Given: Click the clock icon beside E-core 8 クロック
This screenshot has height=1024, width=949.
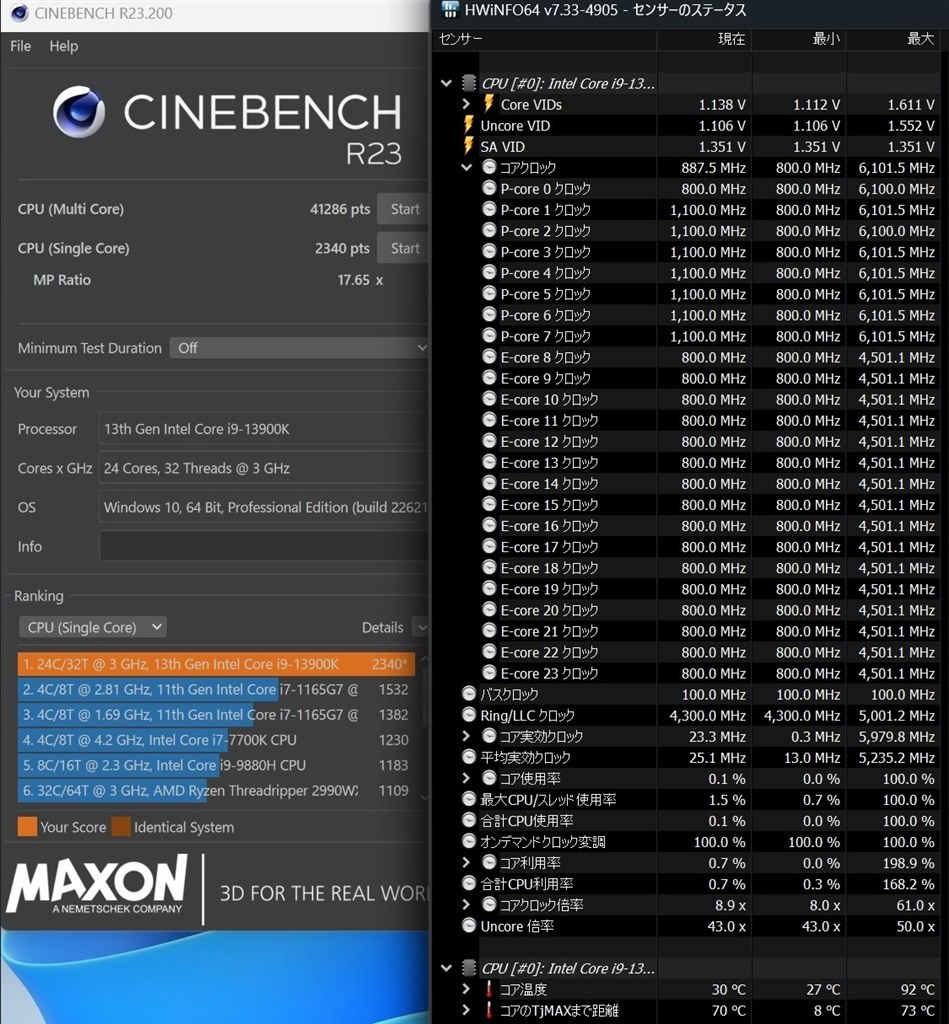Looking at the screenshot, I should click(x=489, y=357).
